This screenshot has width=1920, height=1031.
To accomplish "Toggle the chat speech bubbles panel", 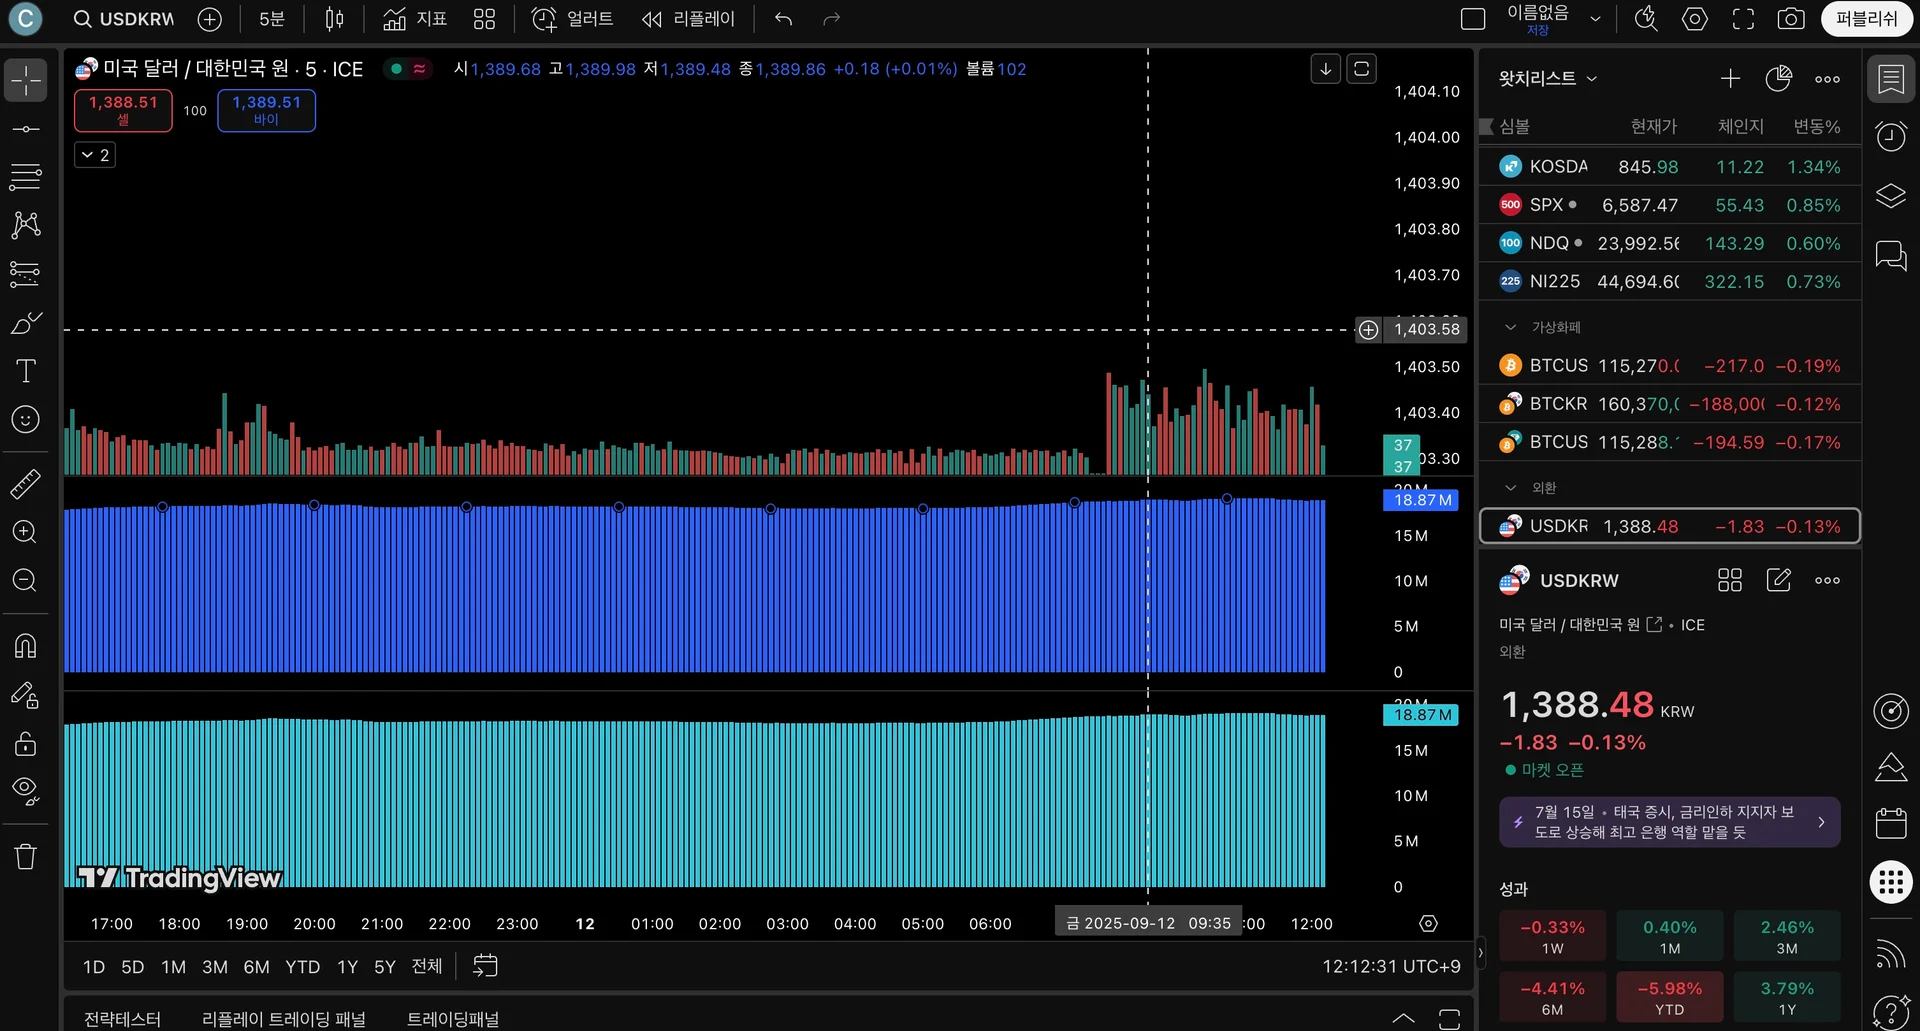I will pos(1891,256).
